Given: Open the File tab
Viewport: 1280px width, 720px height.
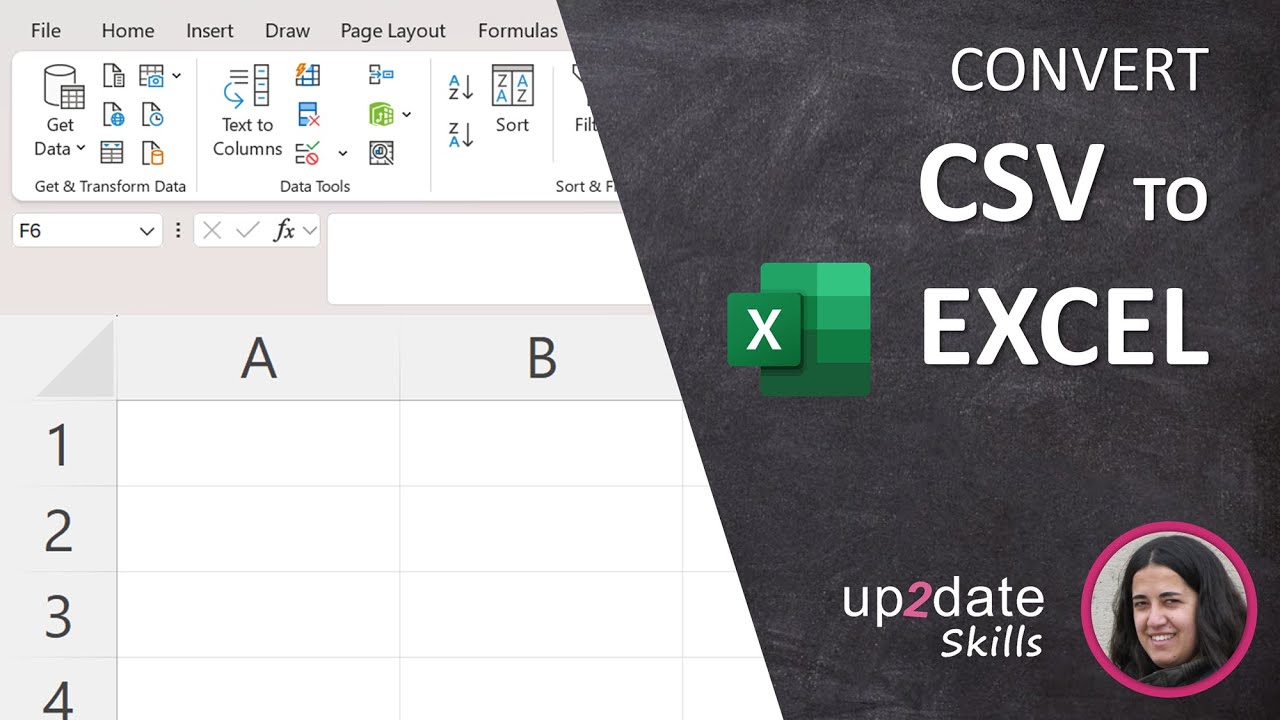Looking at the screenshot, I should 46,31.
